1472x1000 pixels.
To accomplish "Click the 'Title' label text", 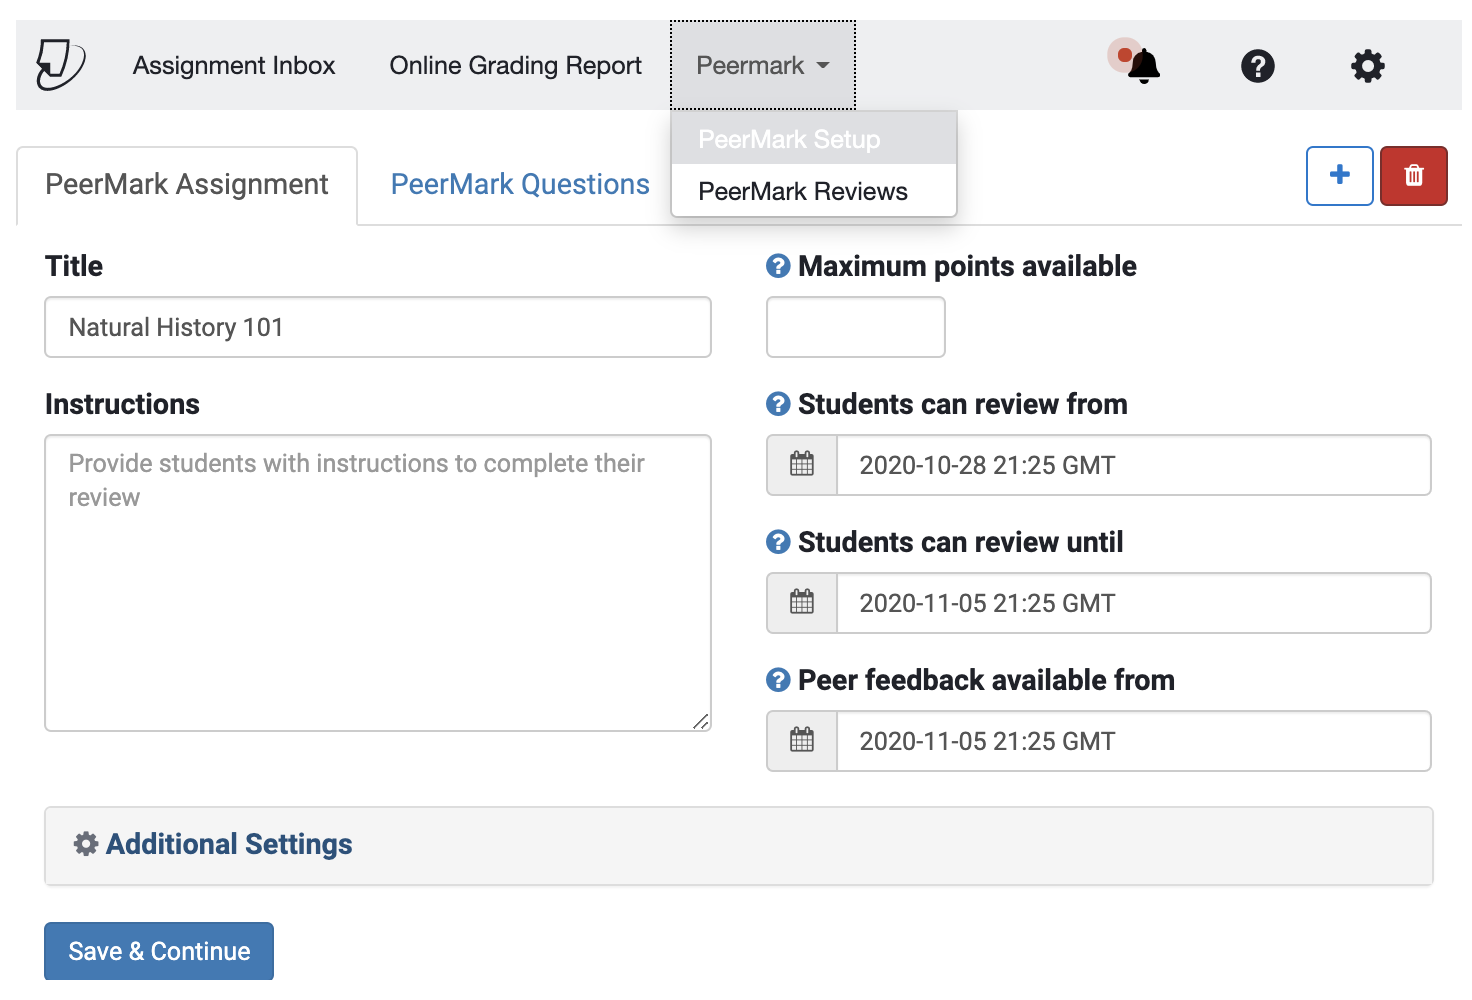I will tap(74, 266).
